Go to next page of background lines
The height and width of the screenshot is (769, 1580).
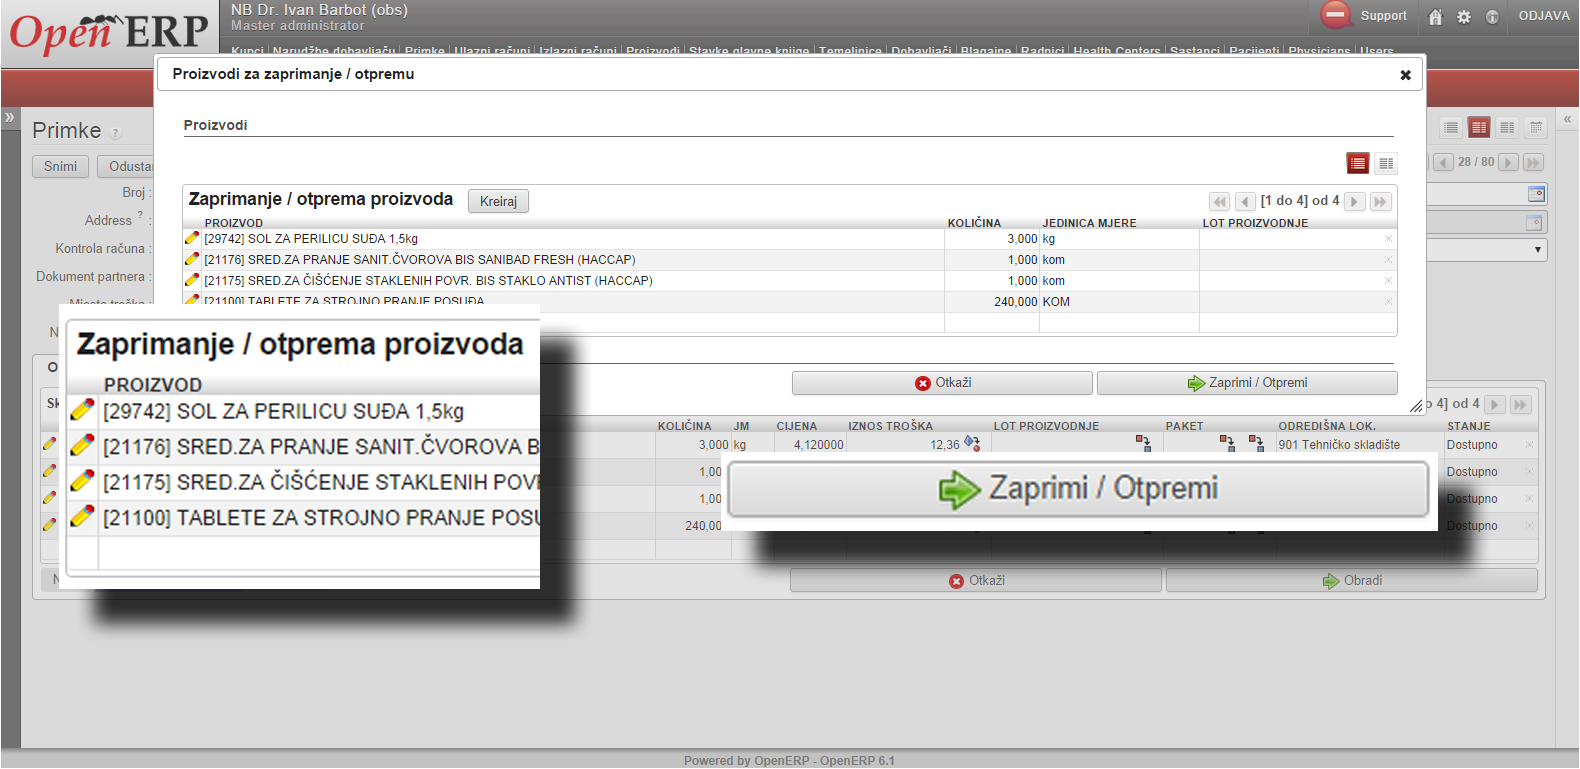coord(1495,404)
